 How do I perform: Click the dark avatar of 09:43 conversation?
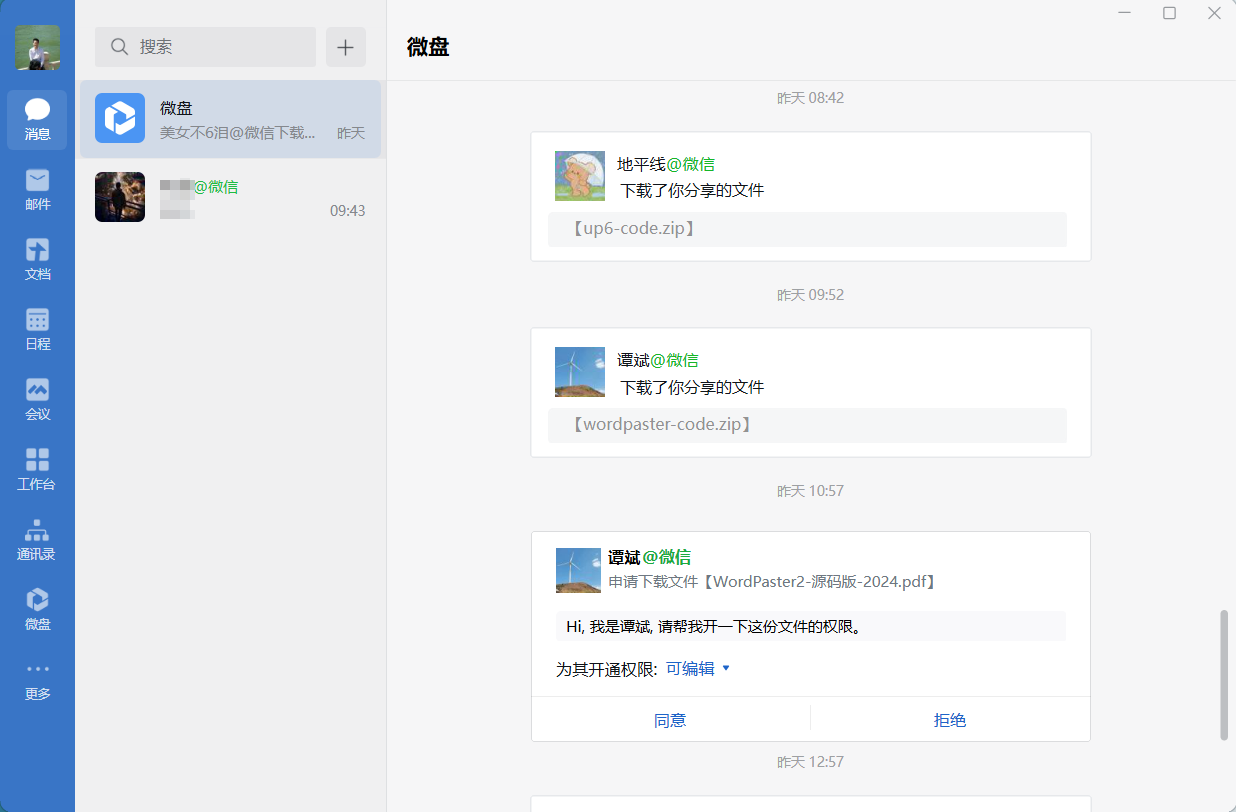point(120,197)
